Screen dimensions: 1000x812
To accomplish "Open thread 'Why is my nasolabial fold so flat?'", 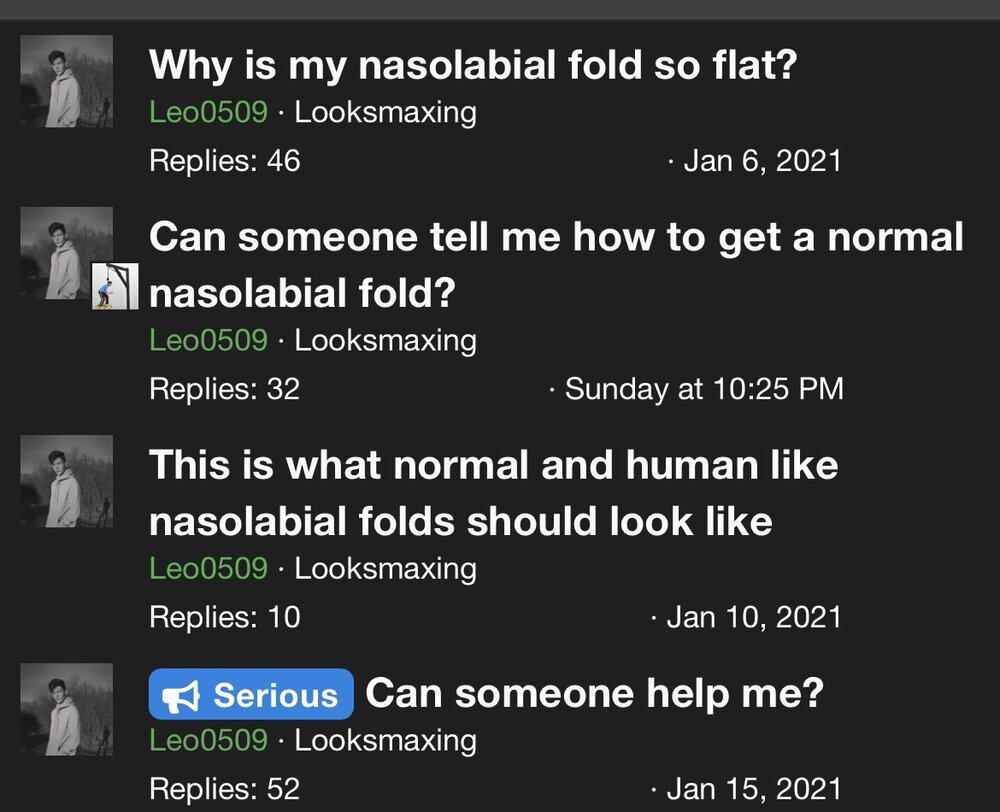I will [x=473, y=66].
